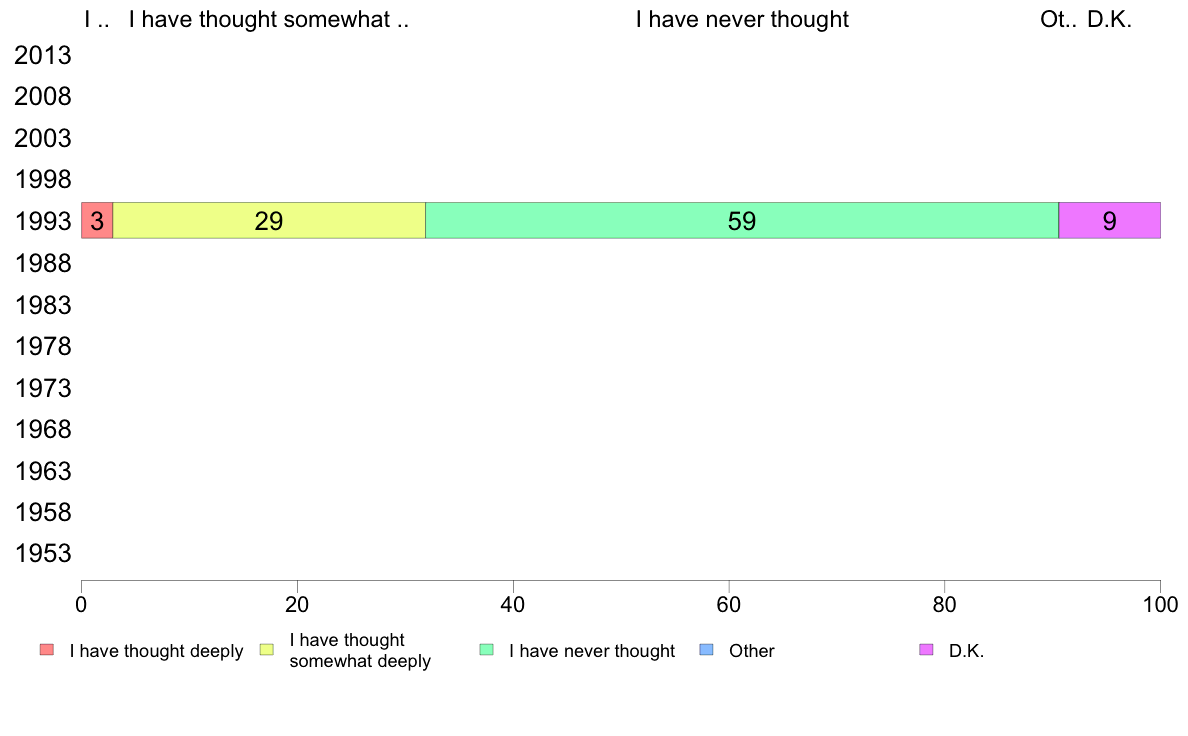Click the yellow 'somewhat deeply' legend swatch
Viewport: 1188px width, 736px height.
click(267, 650)
